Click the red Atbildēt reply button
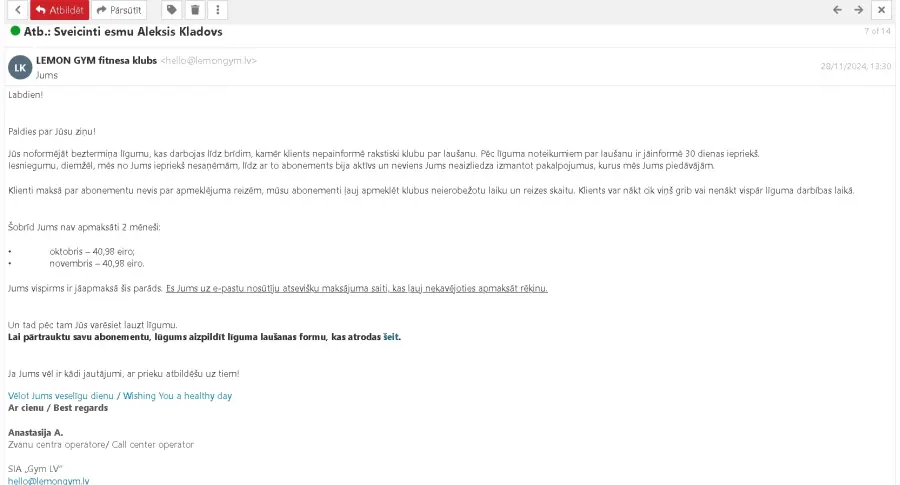900x485 pixels. point(60,10)
